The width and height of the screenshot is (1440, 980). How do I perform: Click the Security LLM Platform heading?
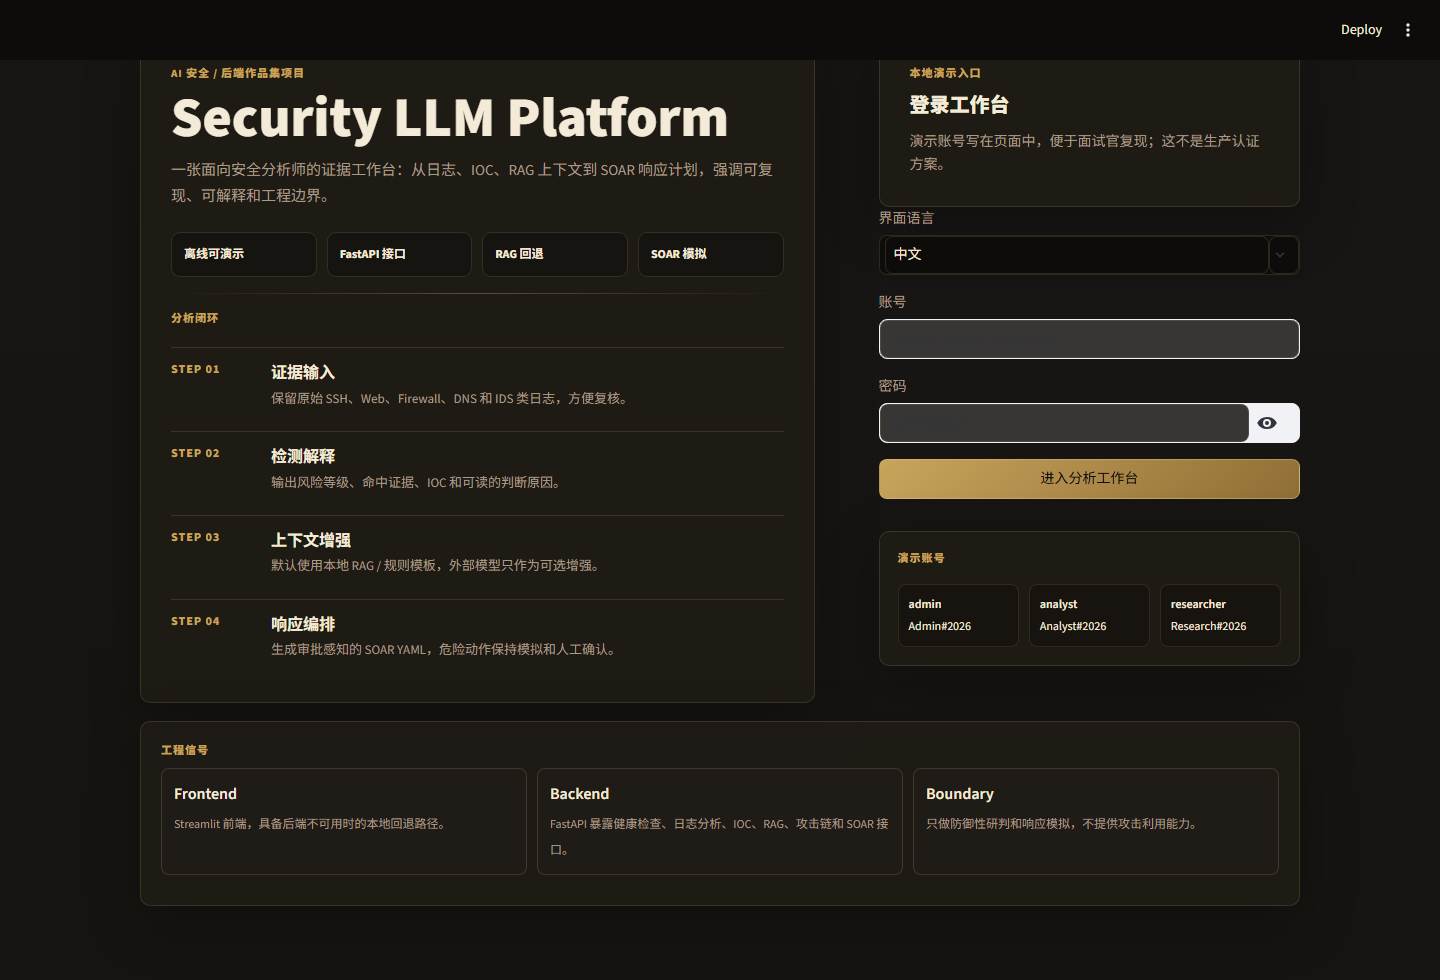pos(450,118)
